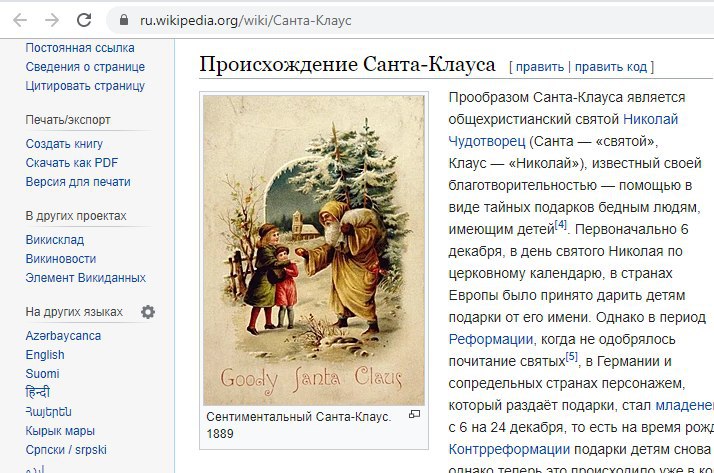Click the Печать/экспорт sidebar heading
Screen dimensions: 714x473
68,120
